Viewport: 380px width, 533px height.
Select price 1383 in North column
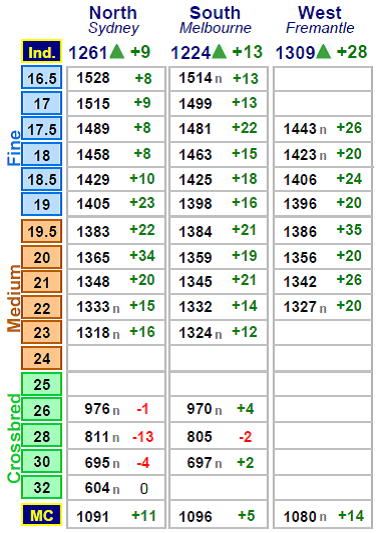pos(93,232)
